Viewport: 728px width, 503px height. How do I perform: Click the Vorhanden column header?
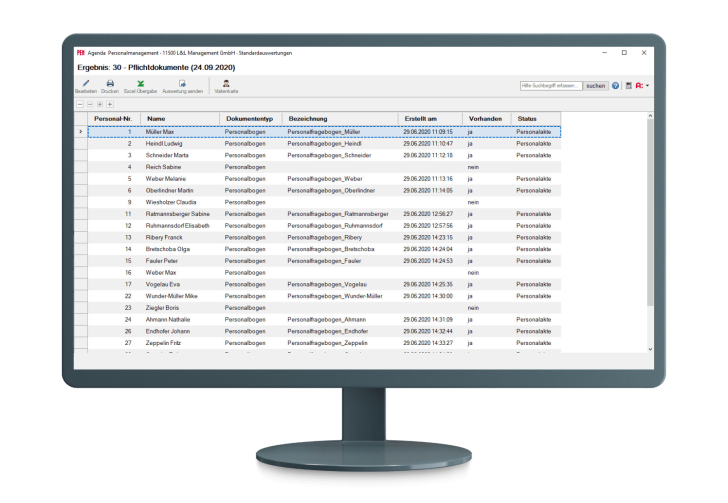pos(484,119)
